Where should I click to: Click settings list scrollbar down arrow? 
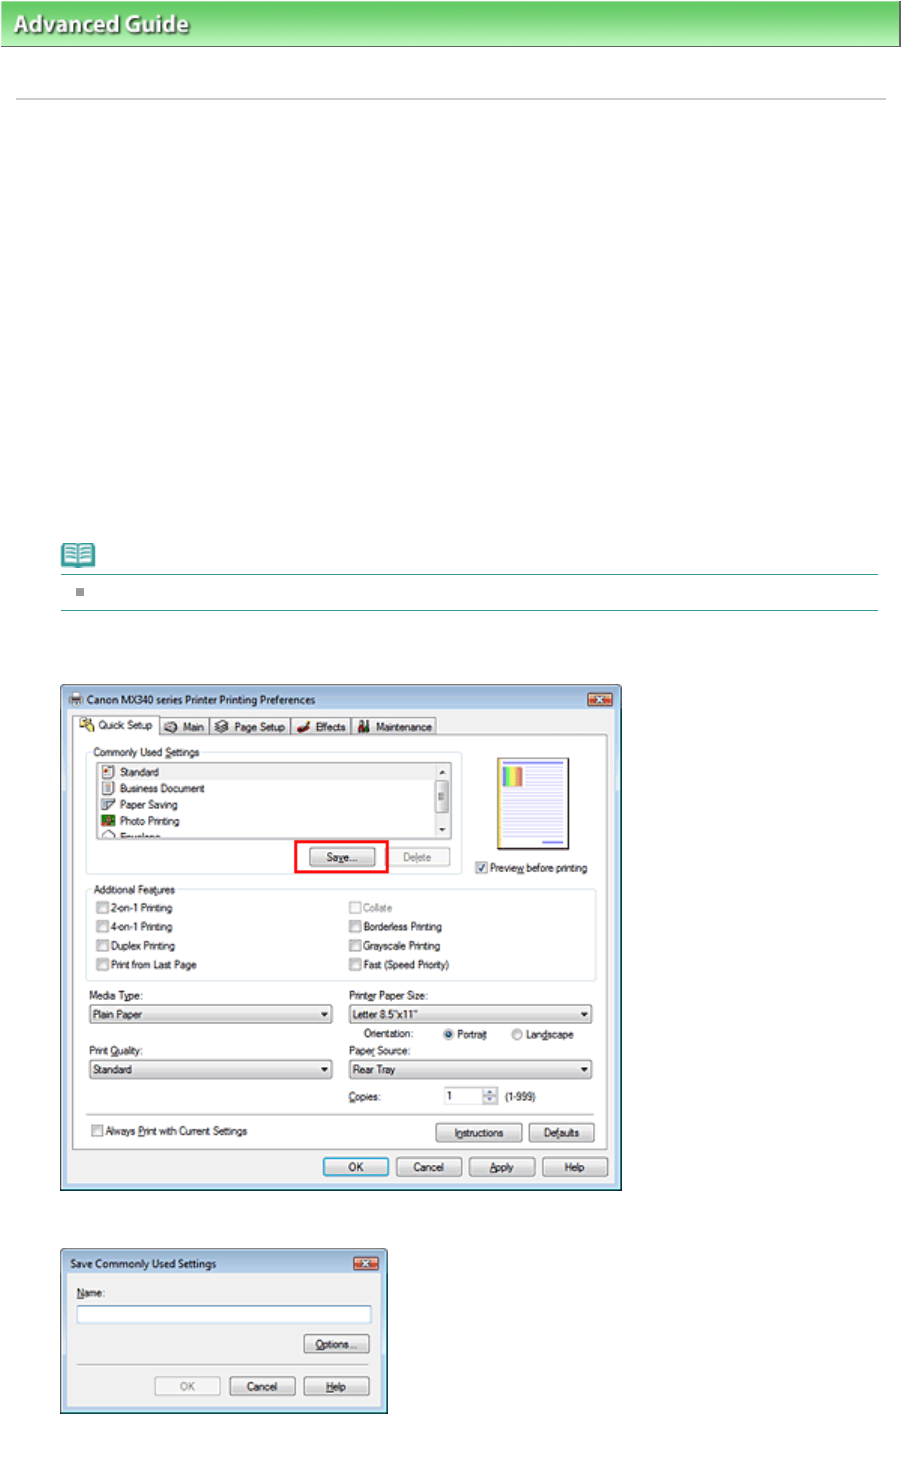click(442, 830)
